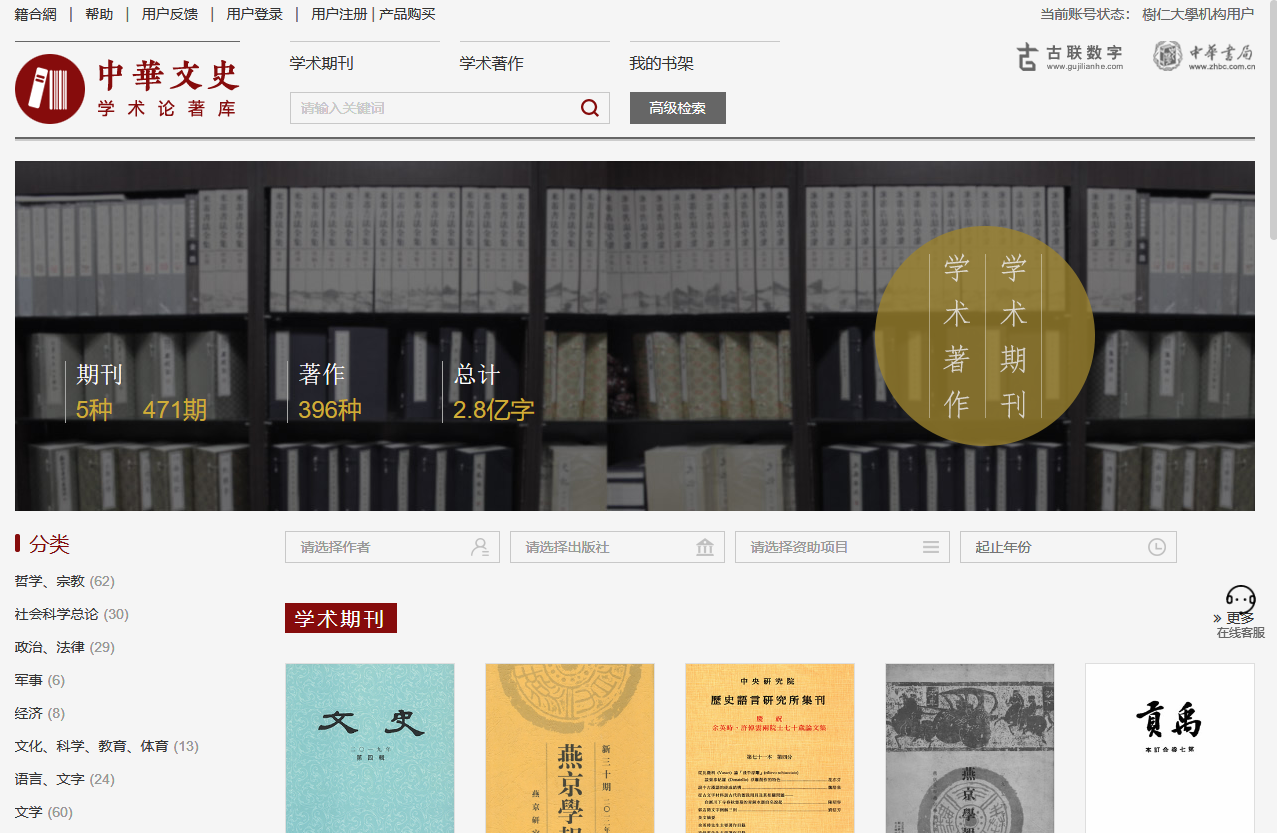Click the publisher building icon
This screenshot has width=1277, height=833.
pos(705,547)
